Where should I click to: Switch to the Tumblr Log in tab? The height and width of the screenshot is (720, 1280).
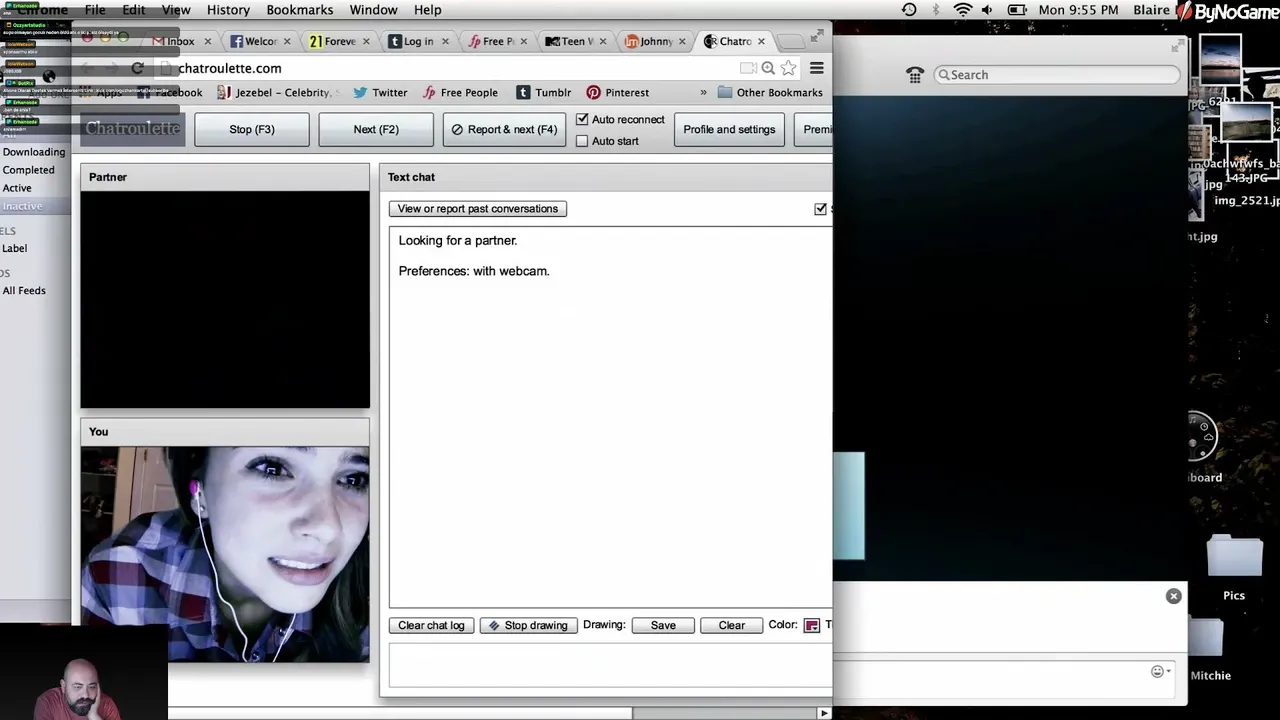(416, 41)
